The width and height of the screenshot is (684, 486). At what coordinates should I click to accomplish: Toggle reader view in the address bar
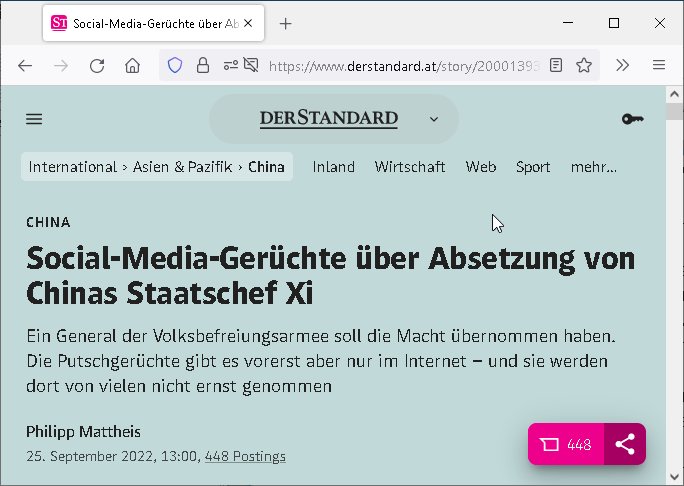click(x=556, y=65)
